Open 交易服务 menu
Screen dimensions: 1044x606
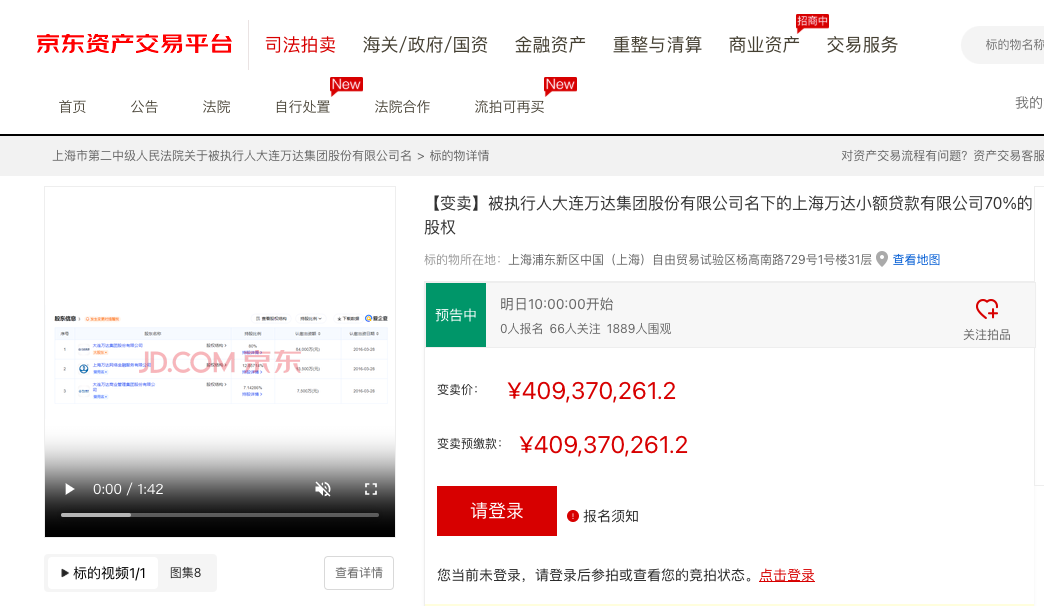point(862,45)
